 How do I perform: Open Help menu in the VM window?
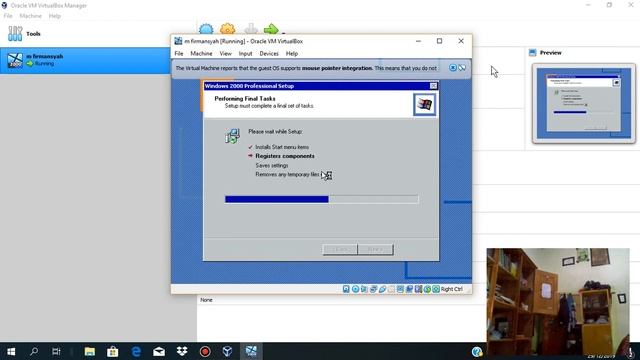tap(291, 53)
